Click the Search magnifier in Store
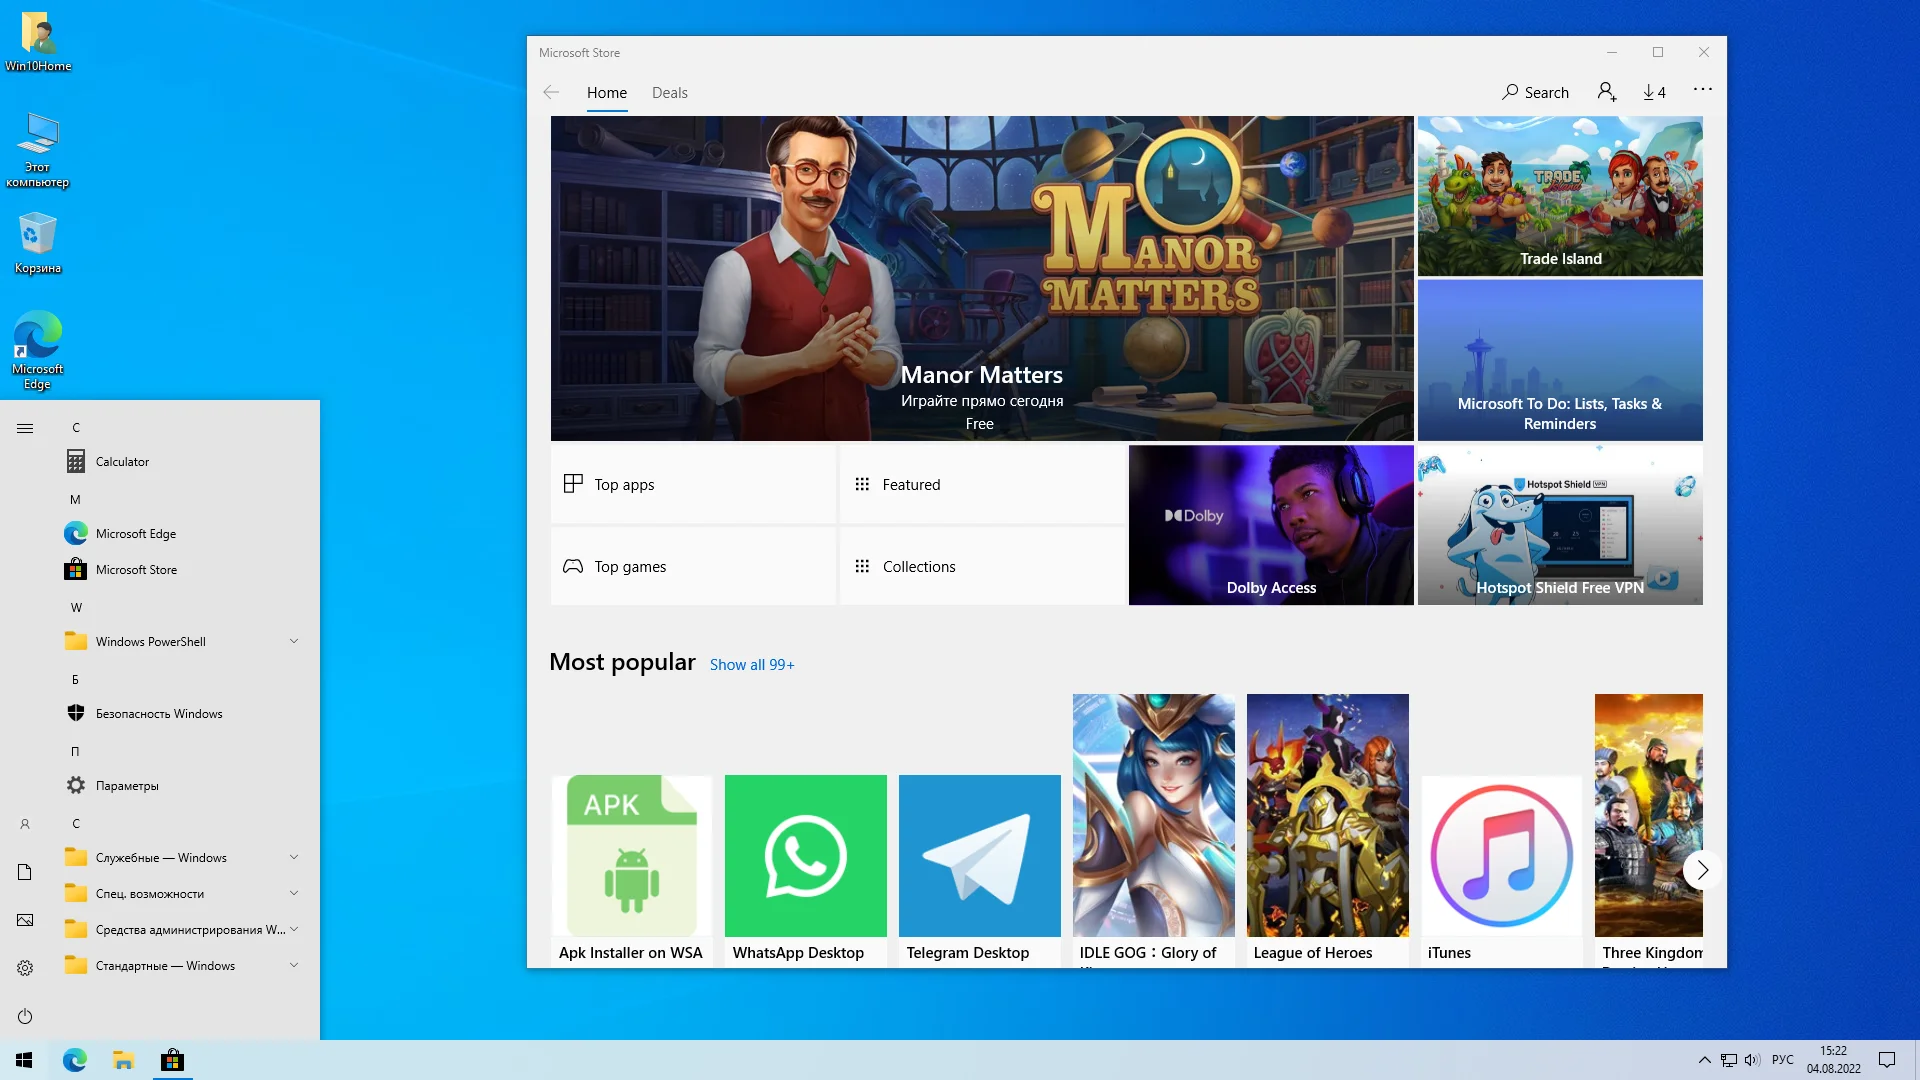 (x=1510, y=92)
